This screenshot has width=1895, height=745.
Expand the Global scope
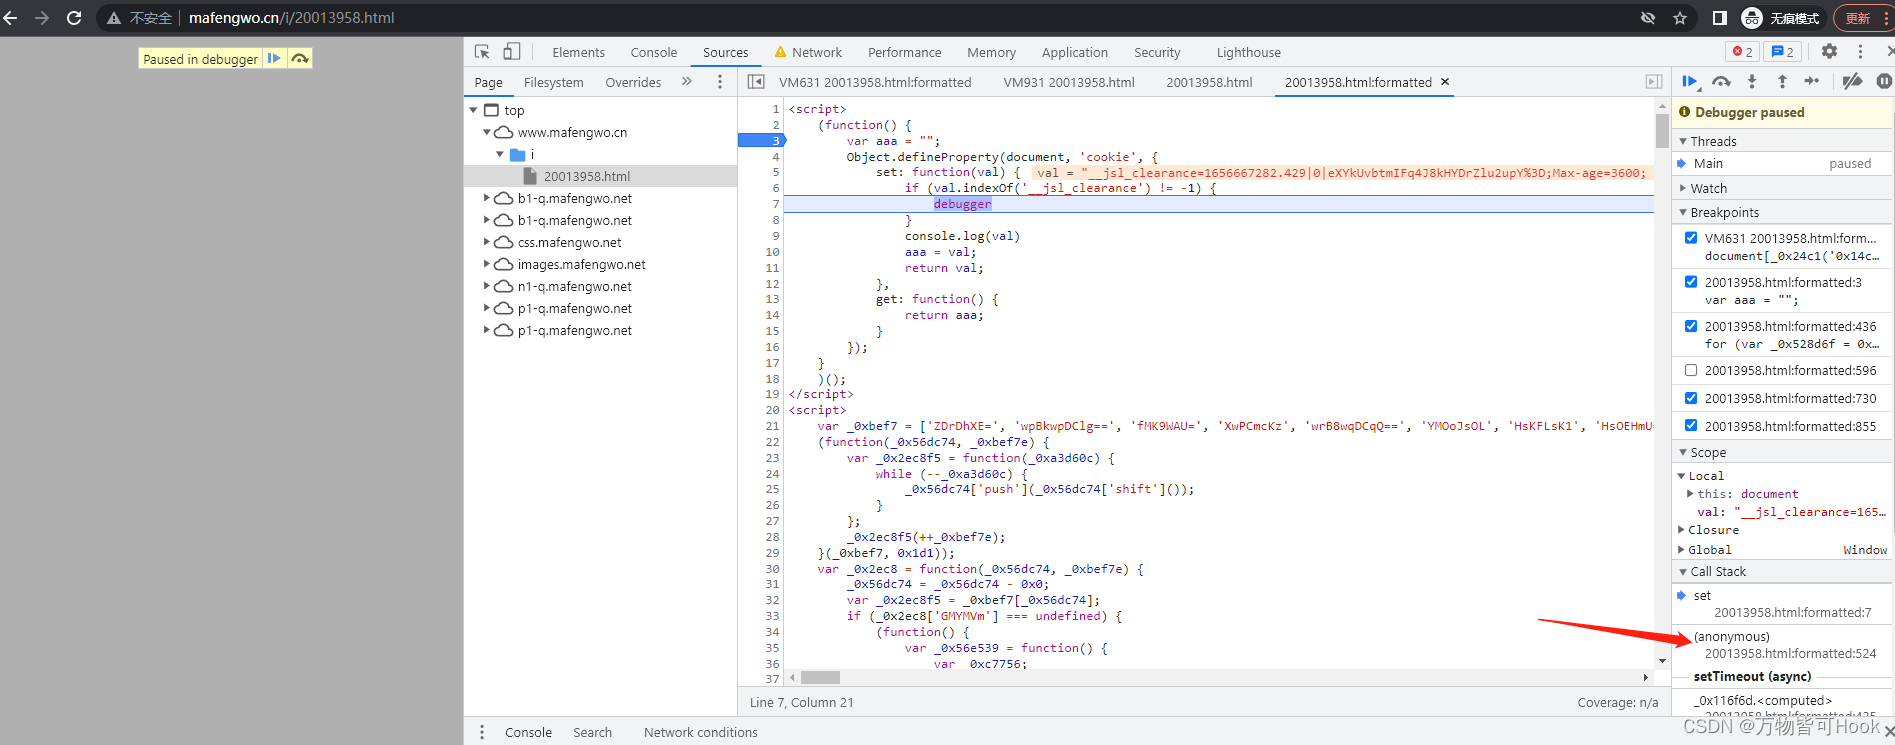pos(1681,550)
